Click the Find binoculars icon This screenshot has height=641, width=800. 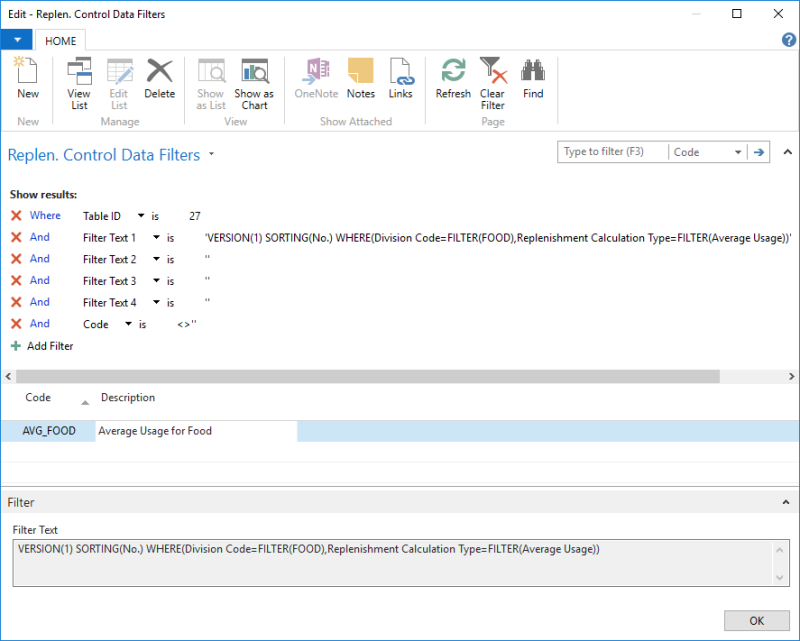(x=533, y=70)
